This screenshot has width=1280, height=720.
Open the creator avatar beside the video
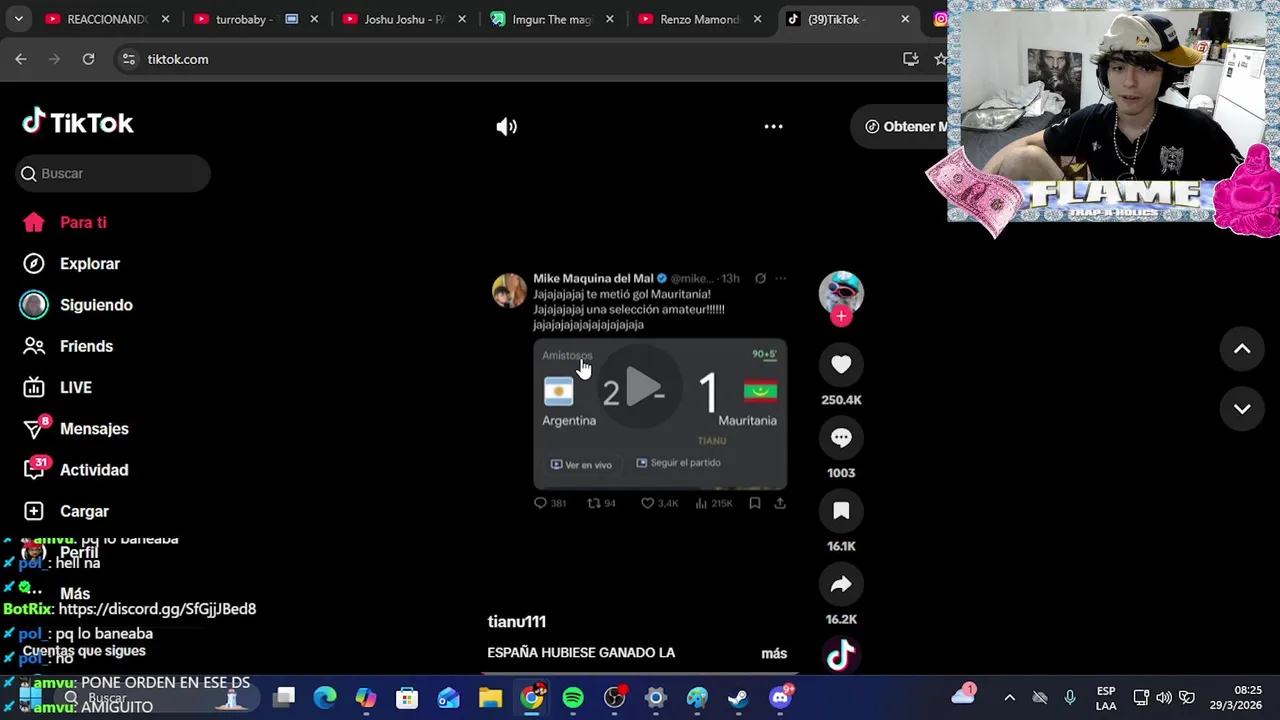[x=841, y=291]
